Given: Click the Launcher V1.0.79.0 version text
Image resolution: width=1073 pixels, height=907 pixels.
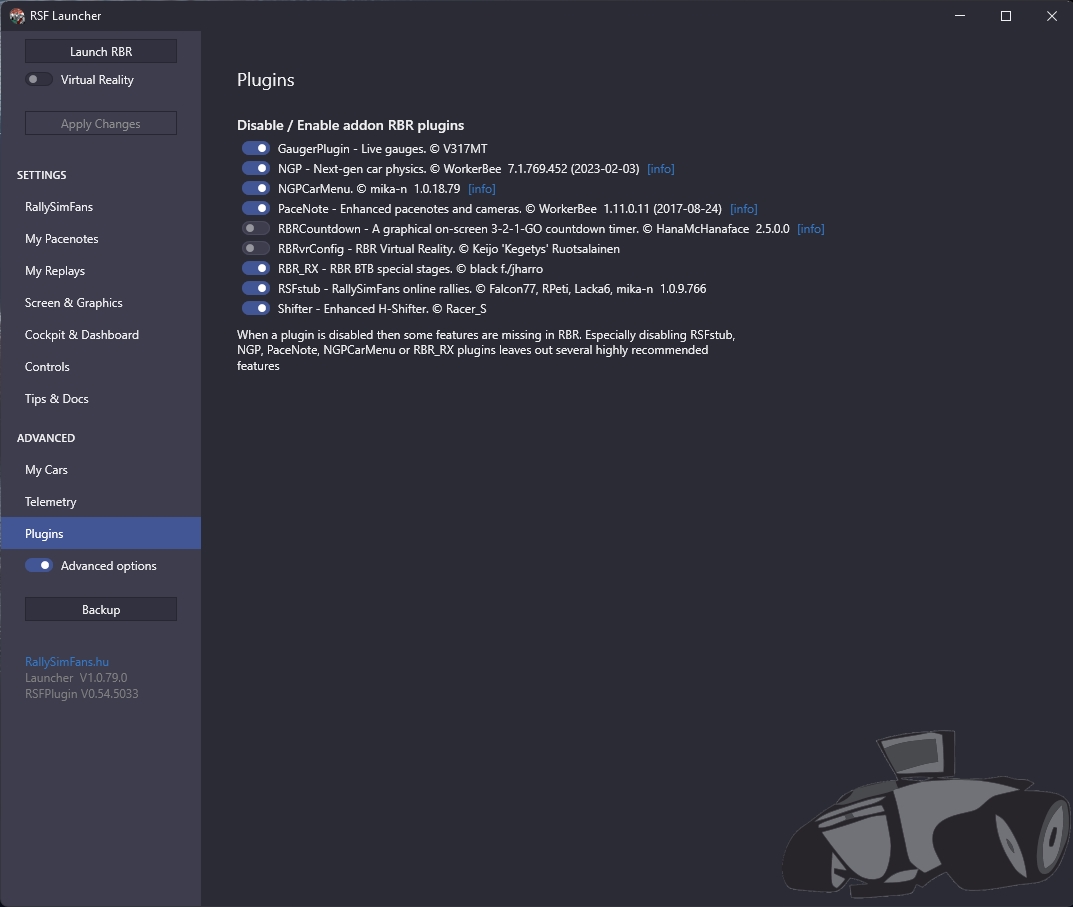Looking at the screenshot, I should tap(76, 678).
